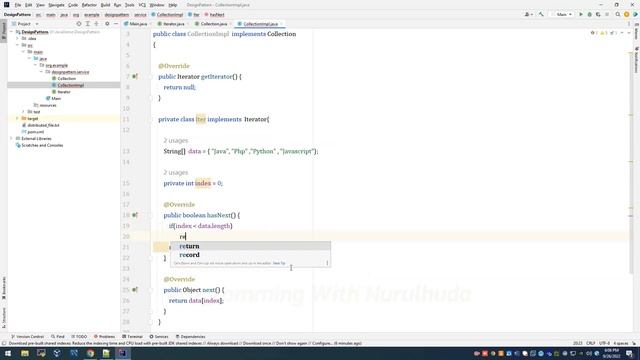Select the CollectionImpl.java editor tab

[x=260, y=24]
